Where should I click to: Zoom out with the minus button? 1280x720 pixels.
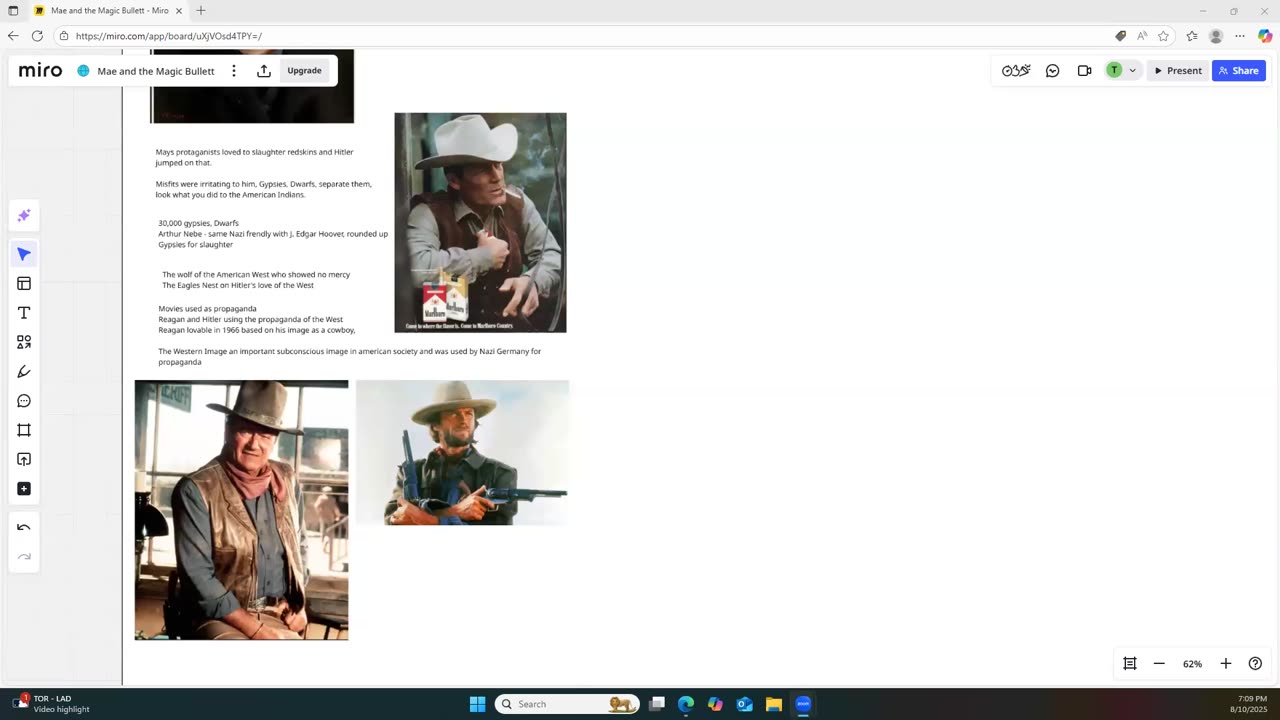pos(1159,664)
